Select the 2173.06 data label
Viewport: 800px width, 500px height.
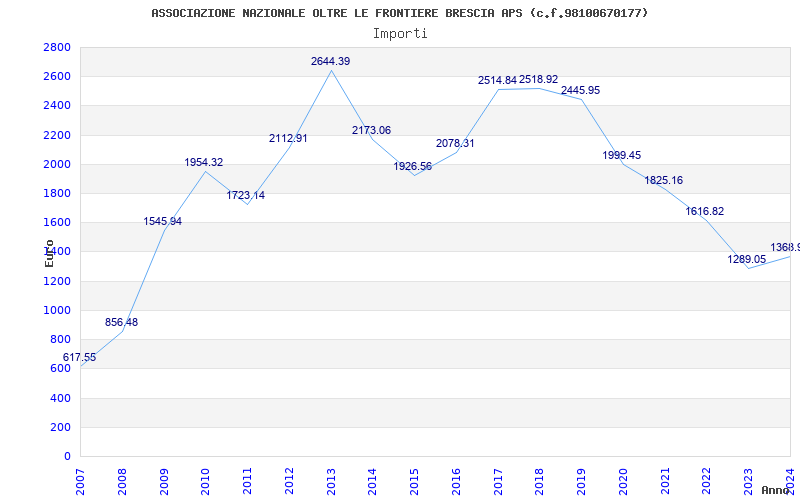click(x=371, y=130)
